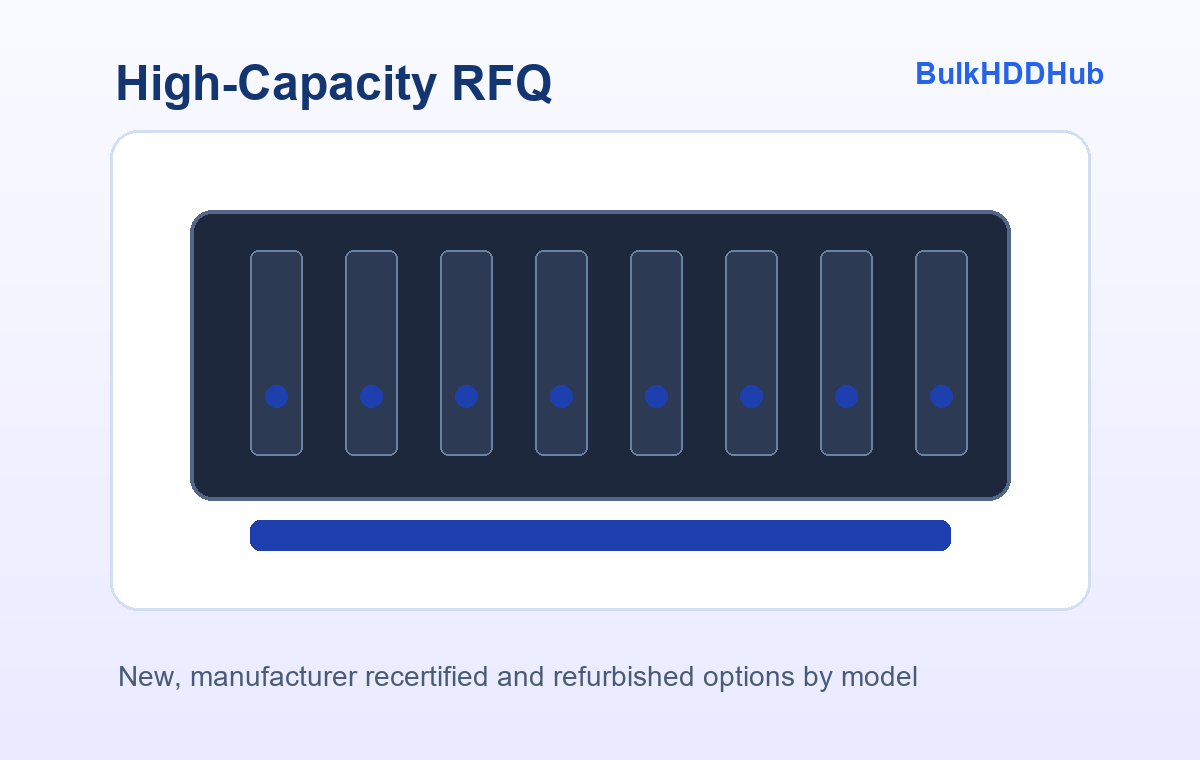1200x760 pixels.
Task: Select the upper part of the second drive bay slot
Action: (371, 310)
